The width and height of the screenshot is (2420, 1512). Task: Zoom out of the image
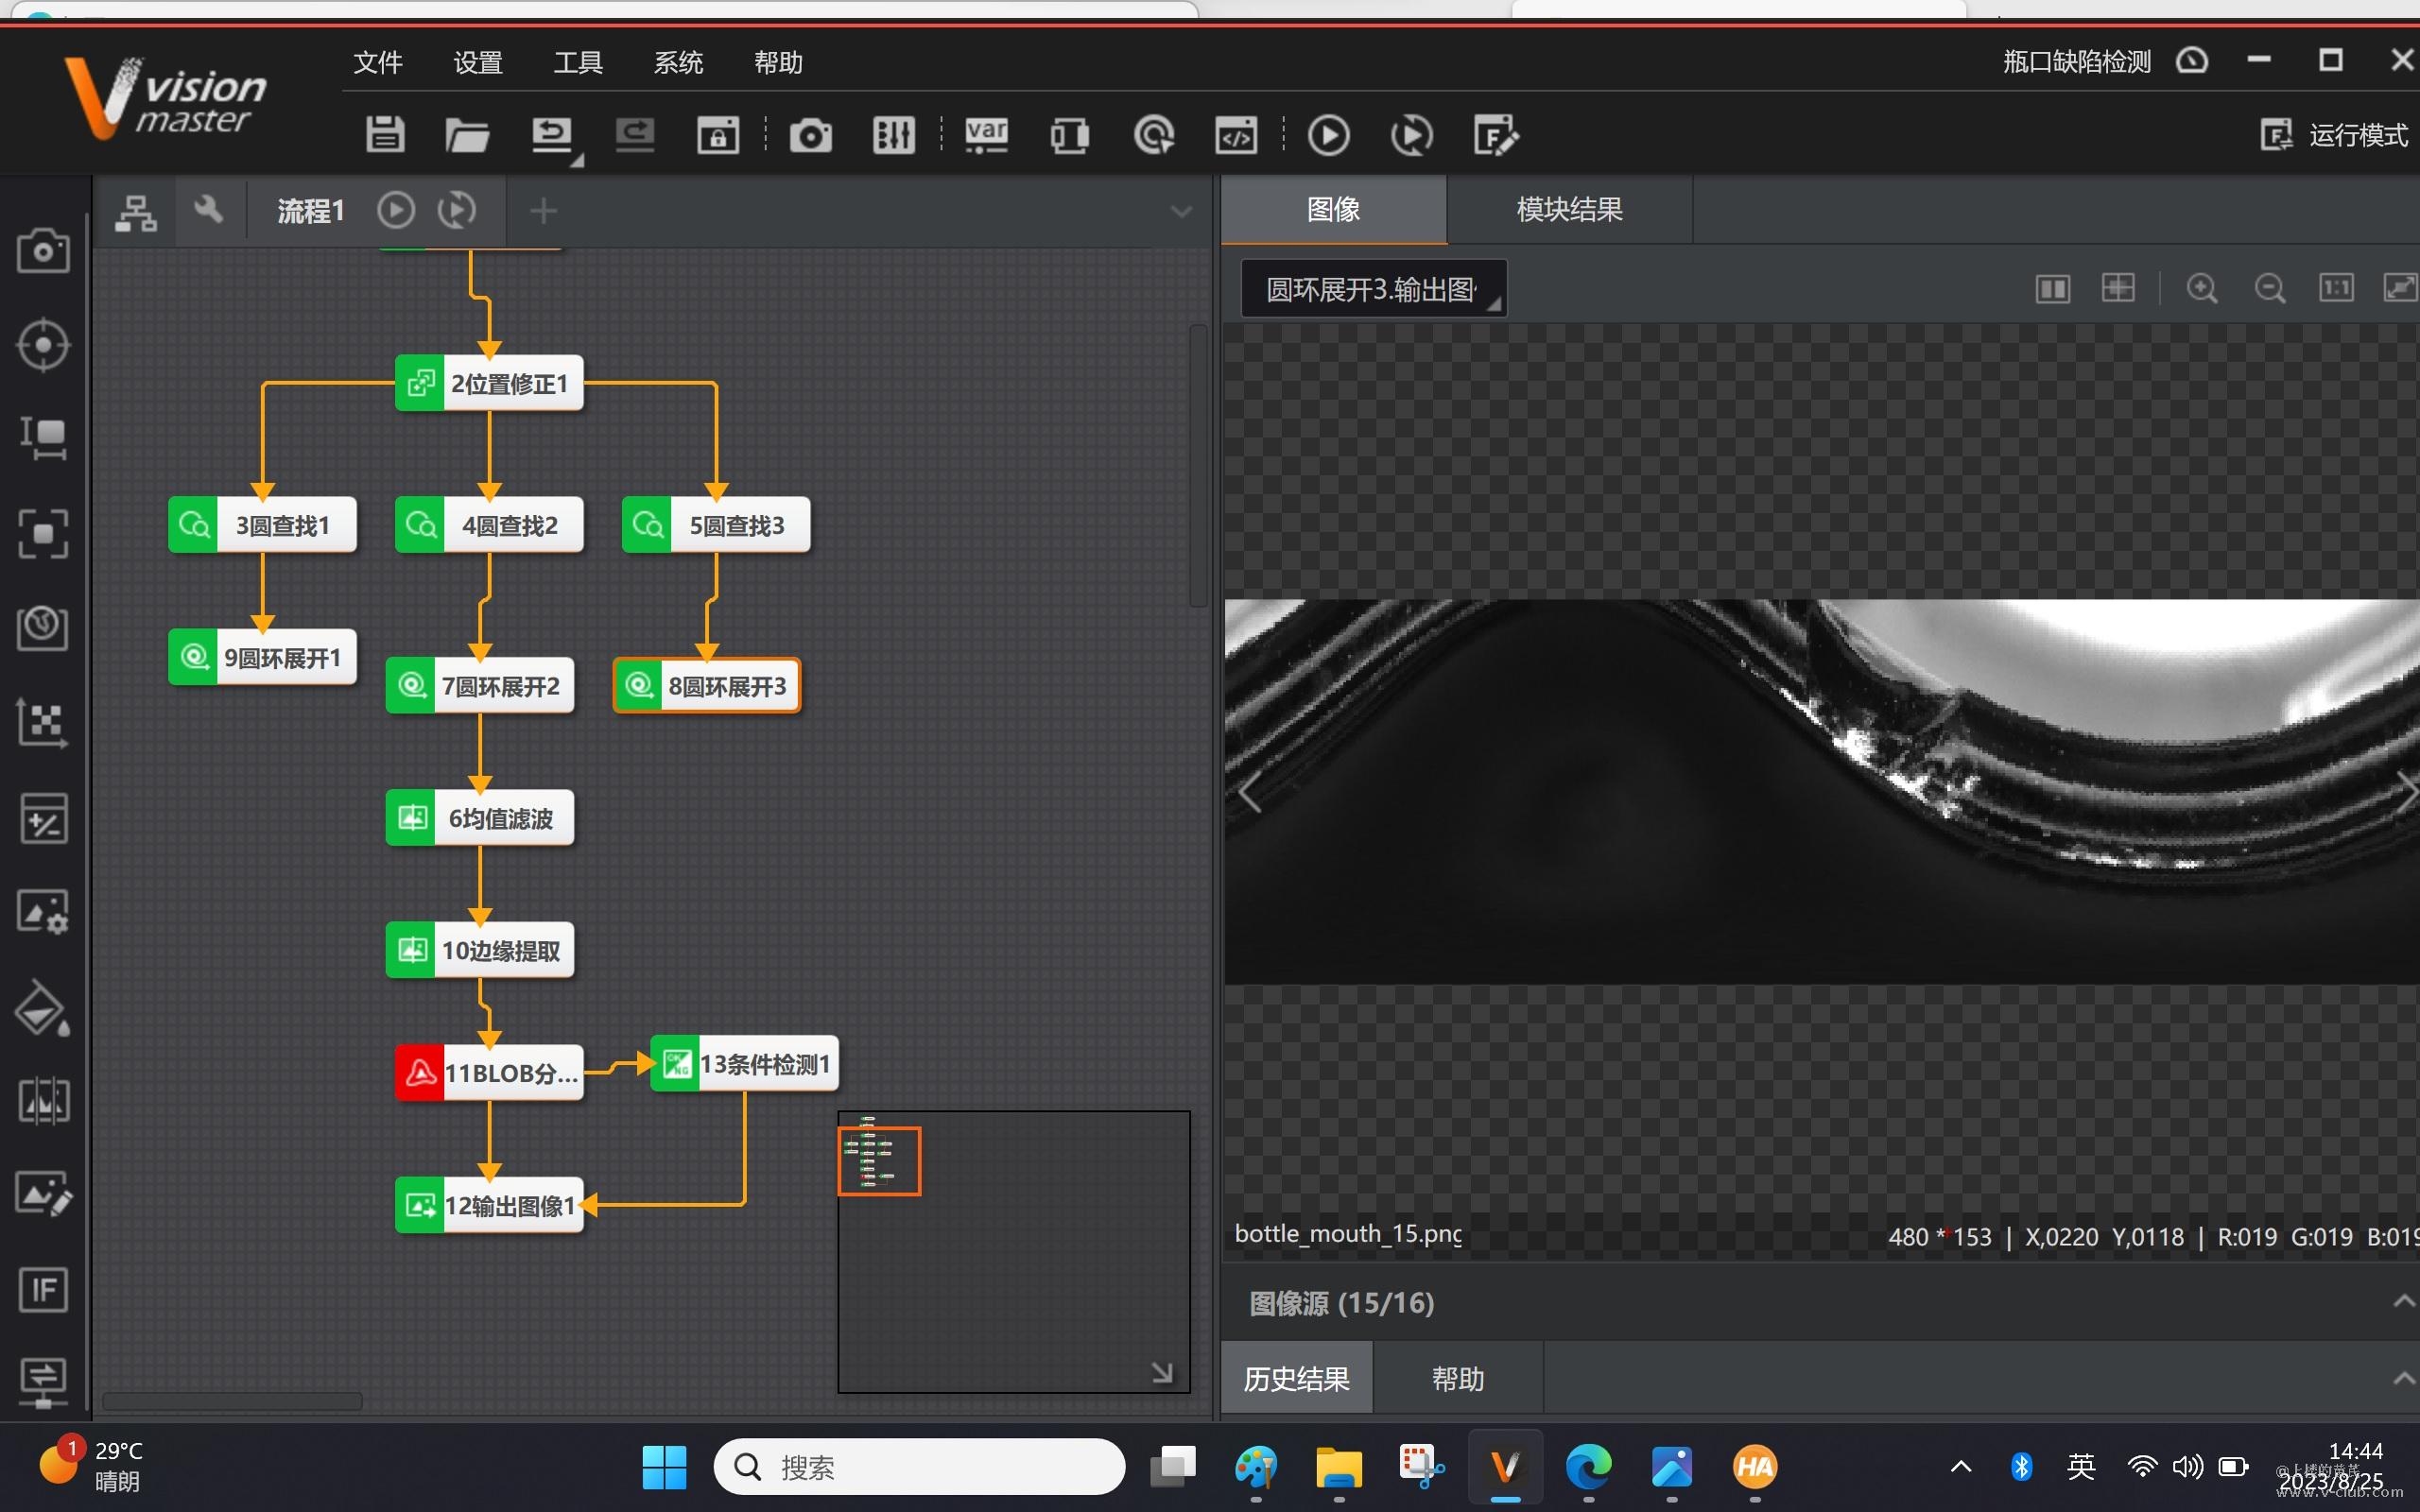pyautogui.click(x=2270, y=289)
